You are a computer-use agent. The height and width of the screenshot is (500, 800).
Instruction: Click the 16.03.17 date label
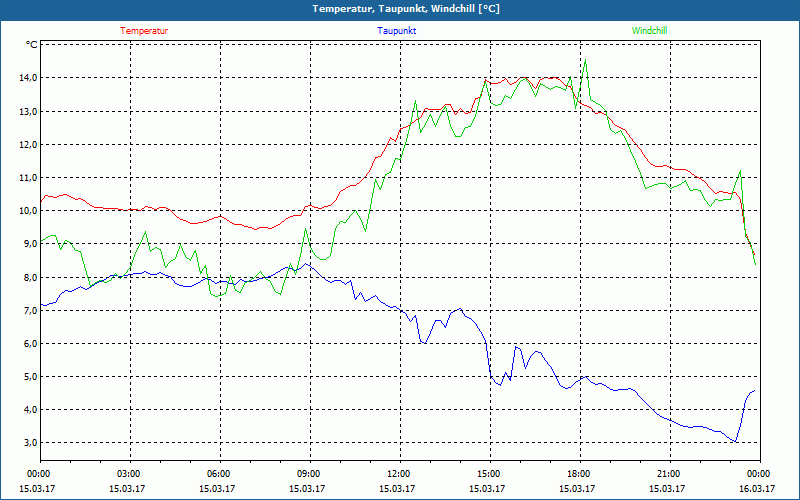(757, 488)
